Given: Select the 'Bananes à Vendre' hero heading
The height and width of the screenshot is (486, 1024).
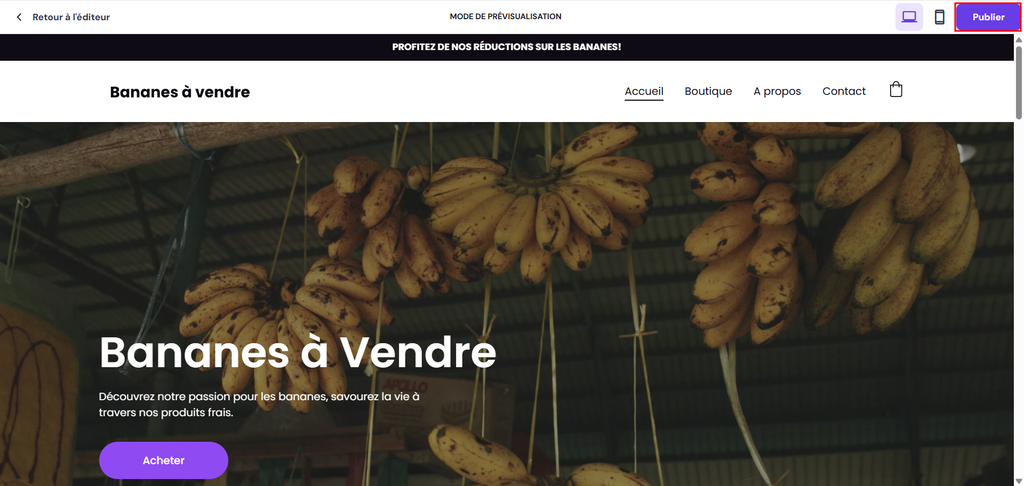Looking at the screenshot, I should click(298, 352).
